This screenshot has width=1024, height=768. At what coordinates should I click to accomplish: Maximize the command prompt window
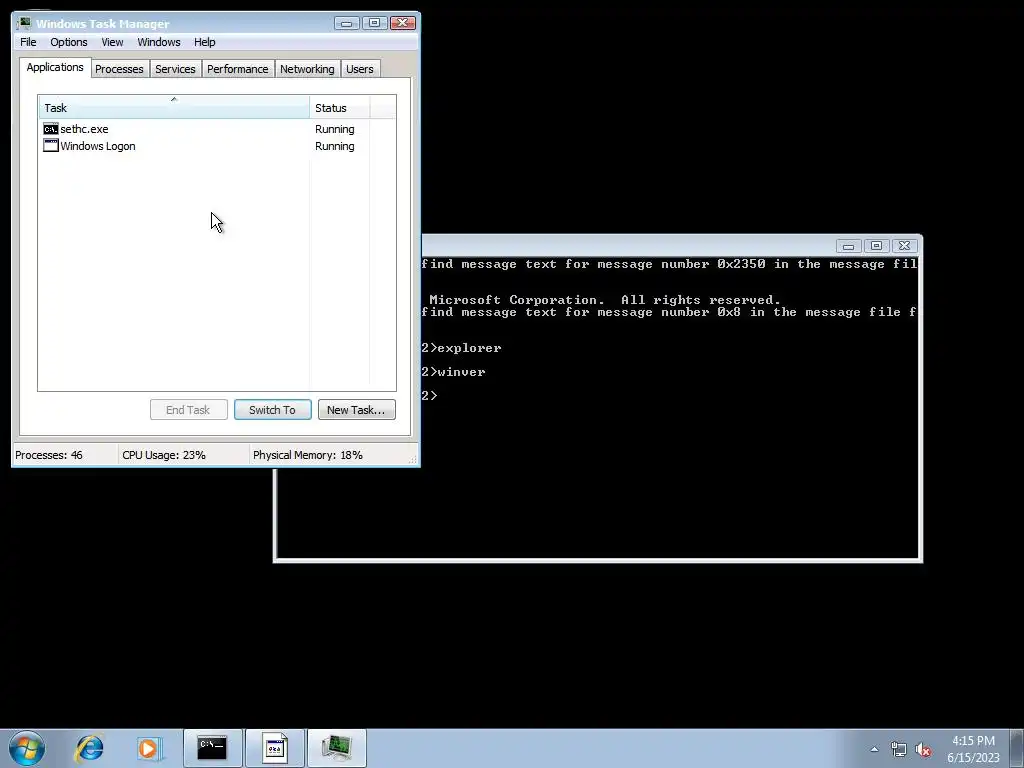[x=876, y=246]
